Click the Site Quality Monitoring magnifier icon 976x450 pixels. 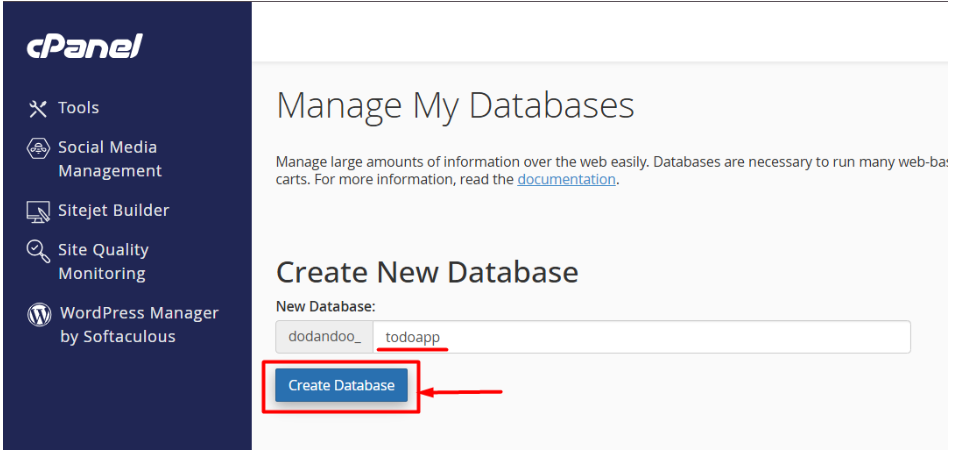point(38,251)
